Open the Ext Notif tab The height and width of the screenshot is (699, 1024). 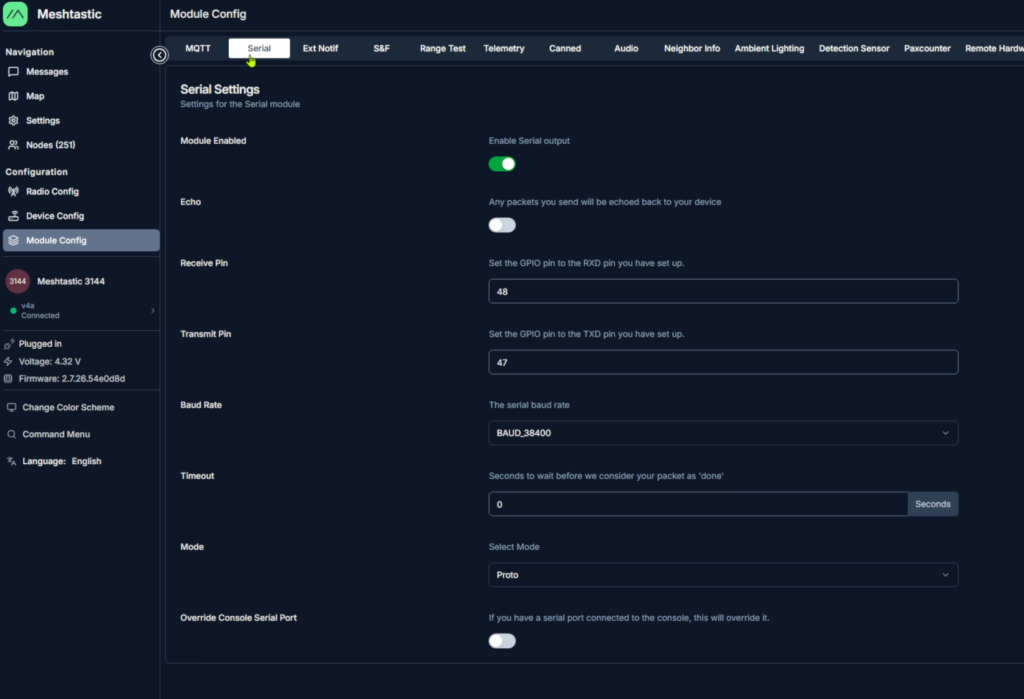[x=320, y=48]
